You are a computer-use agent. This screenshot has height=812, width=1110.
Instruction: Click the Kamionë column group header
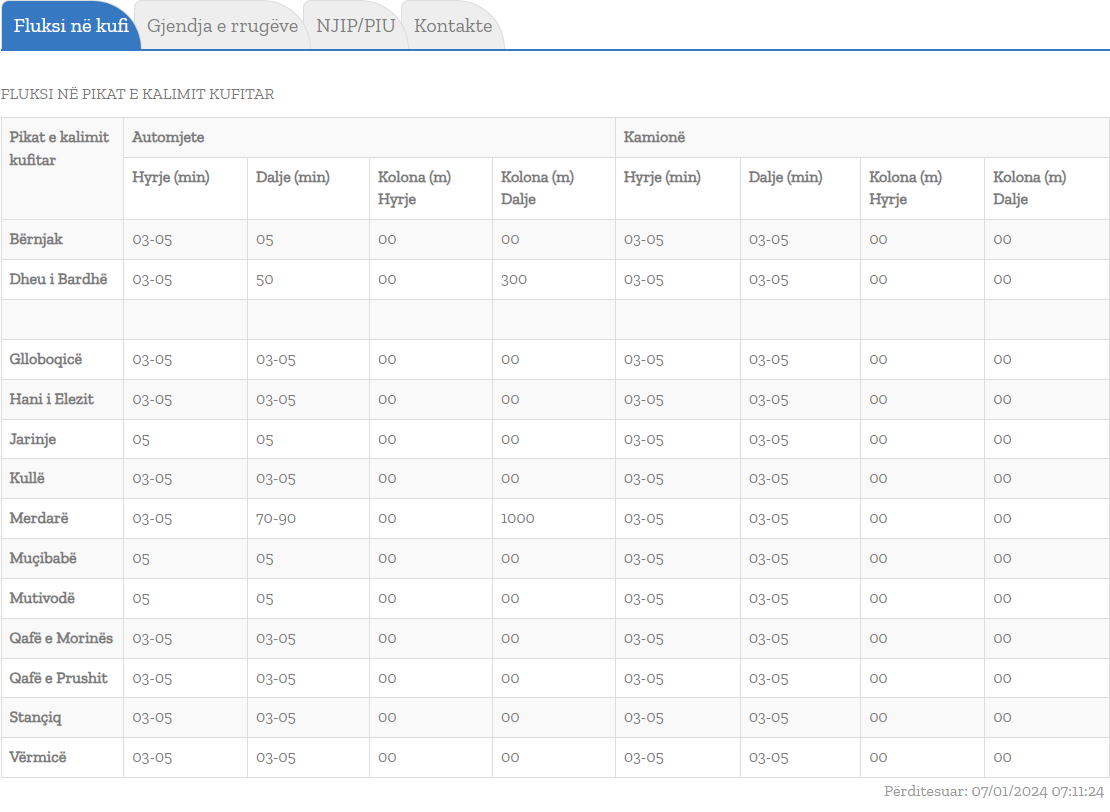click(654, 137)
